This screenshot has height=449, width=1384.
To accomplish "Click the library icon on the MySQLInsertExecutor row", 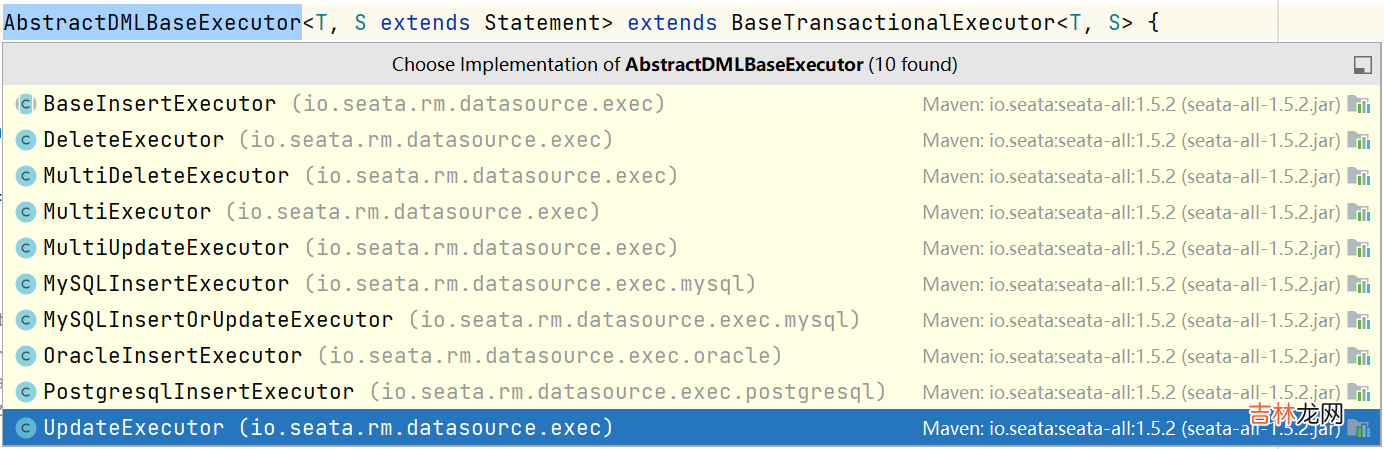I will coord(1358,284).
